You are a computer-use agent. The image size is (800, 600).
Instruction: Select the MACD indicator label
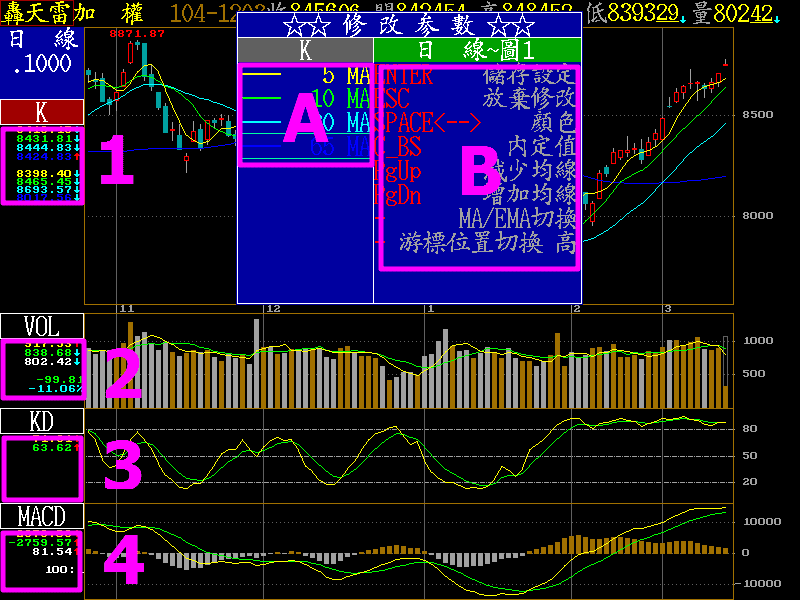[x=41, y=516]
